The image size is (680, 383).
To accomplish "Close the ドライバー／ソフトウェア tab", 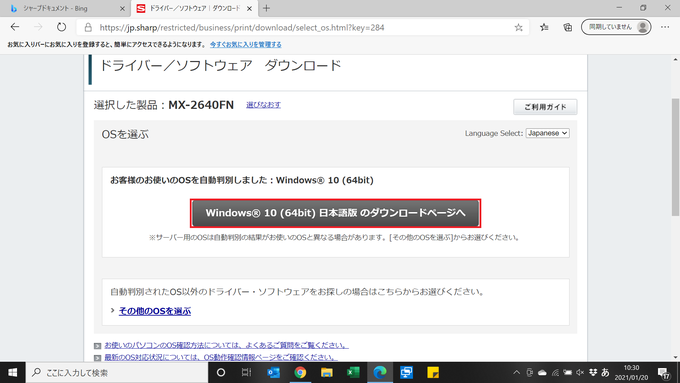I will click(249, 8).
